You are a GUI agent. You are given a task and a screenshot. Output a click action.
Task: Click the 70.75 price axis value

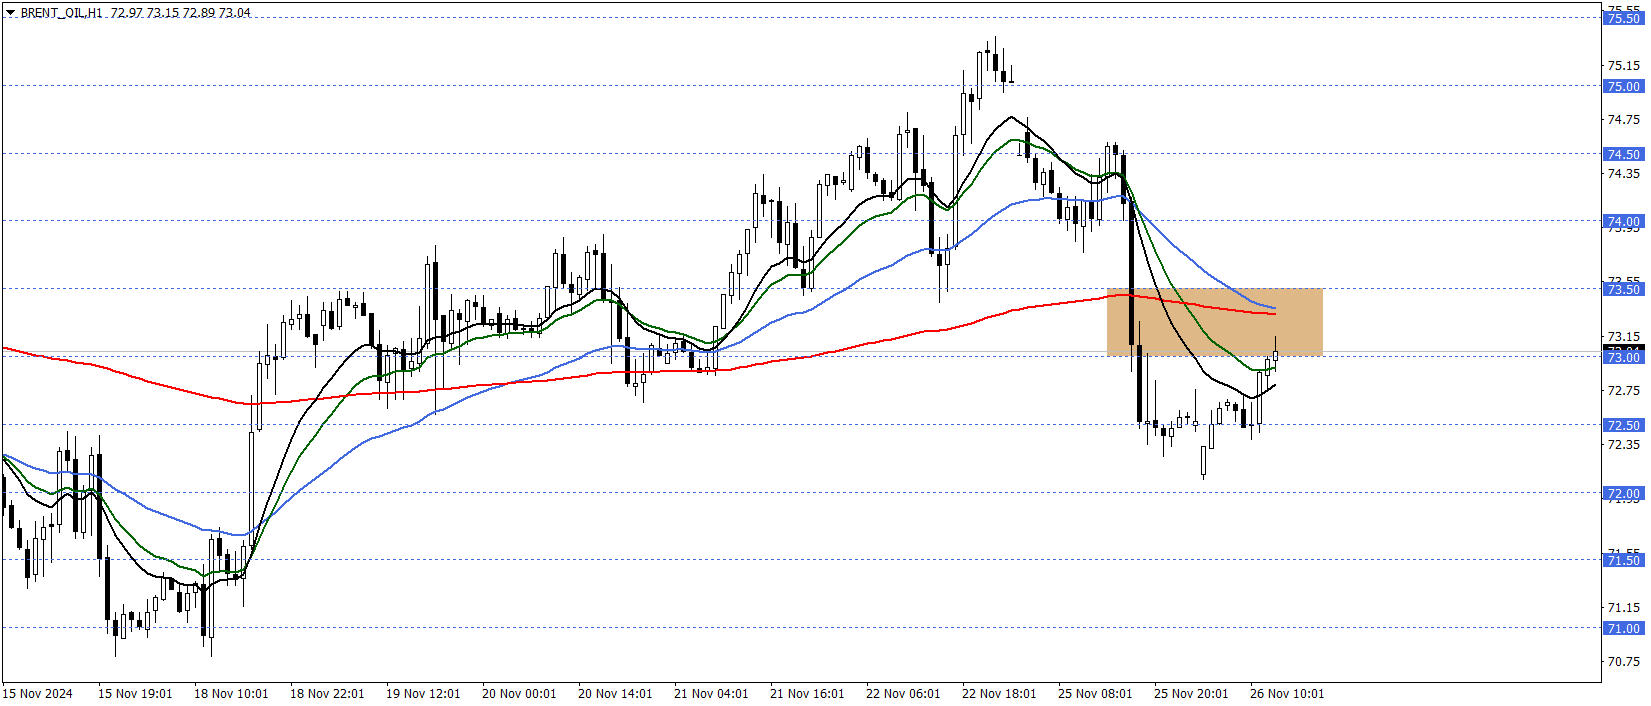tap(1623, 662)
